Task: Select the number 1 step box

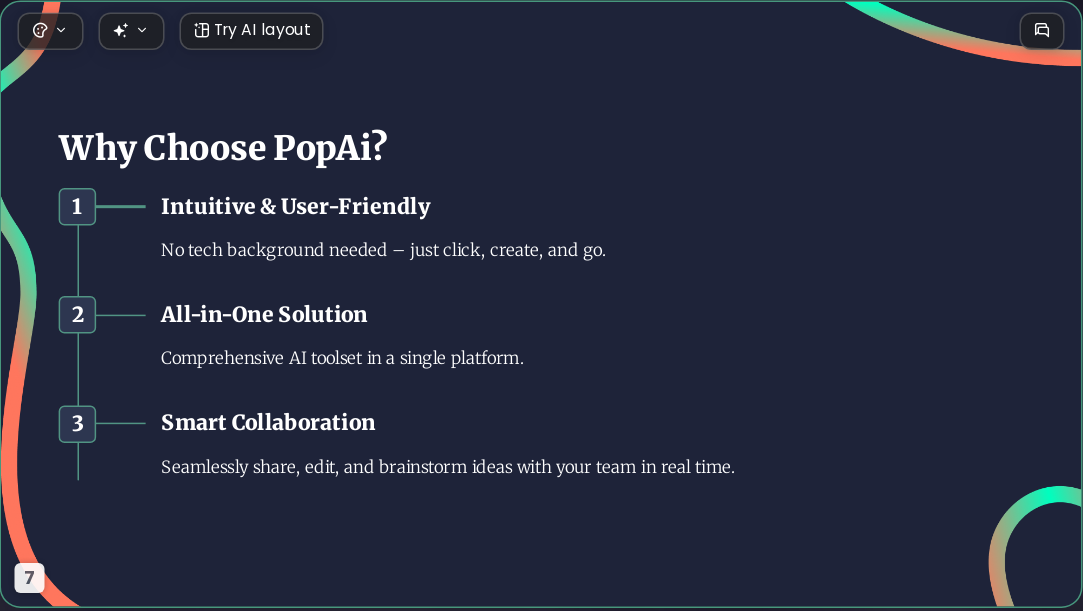Action: [77, 206]
